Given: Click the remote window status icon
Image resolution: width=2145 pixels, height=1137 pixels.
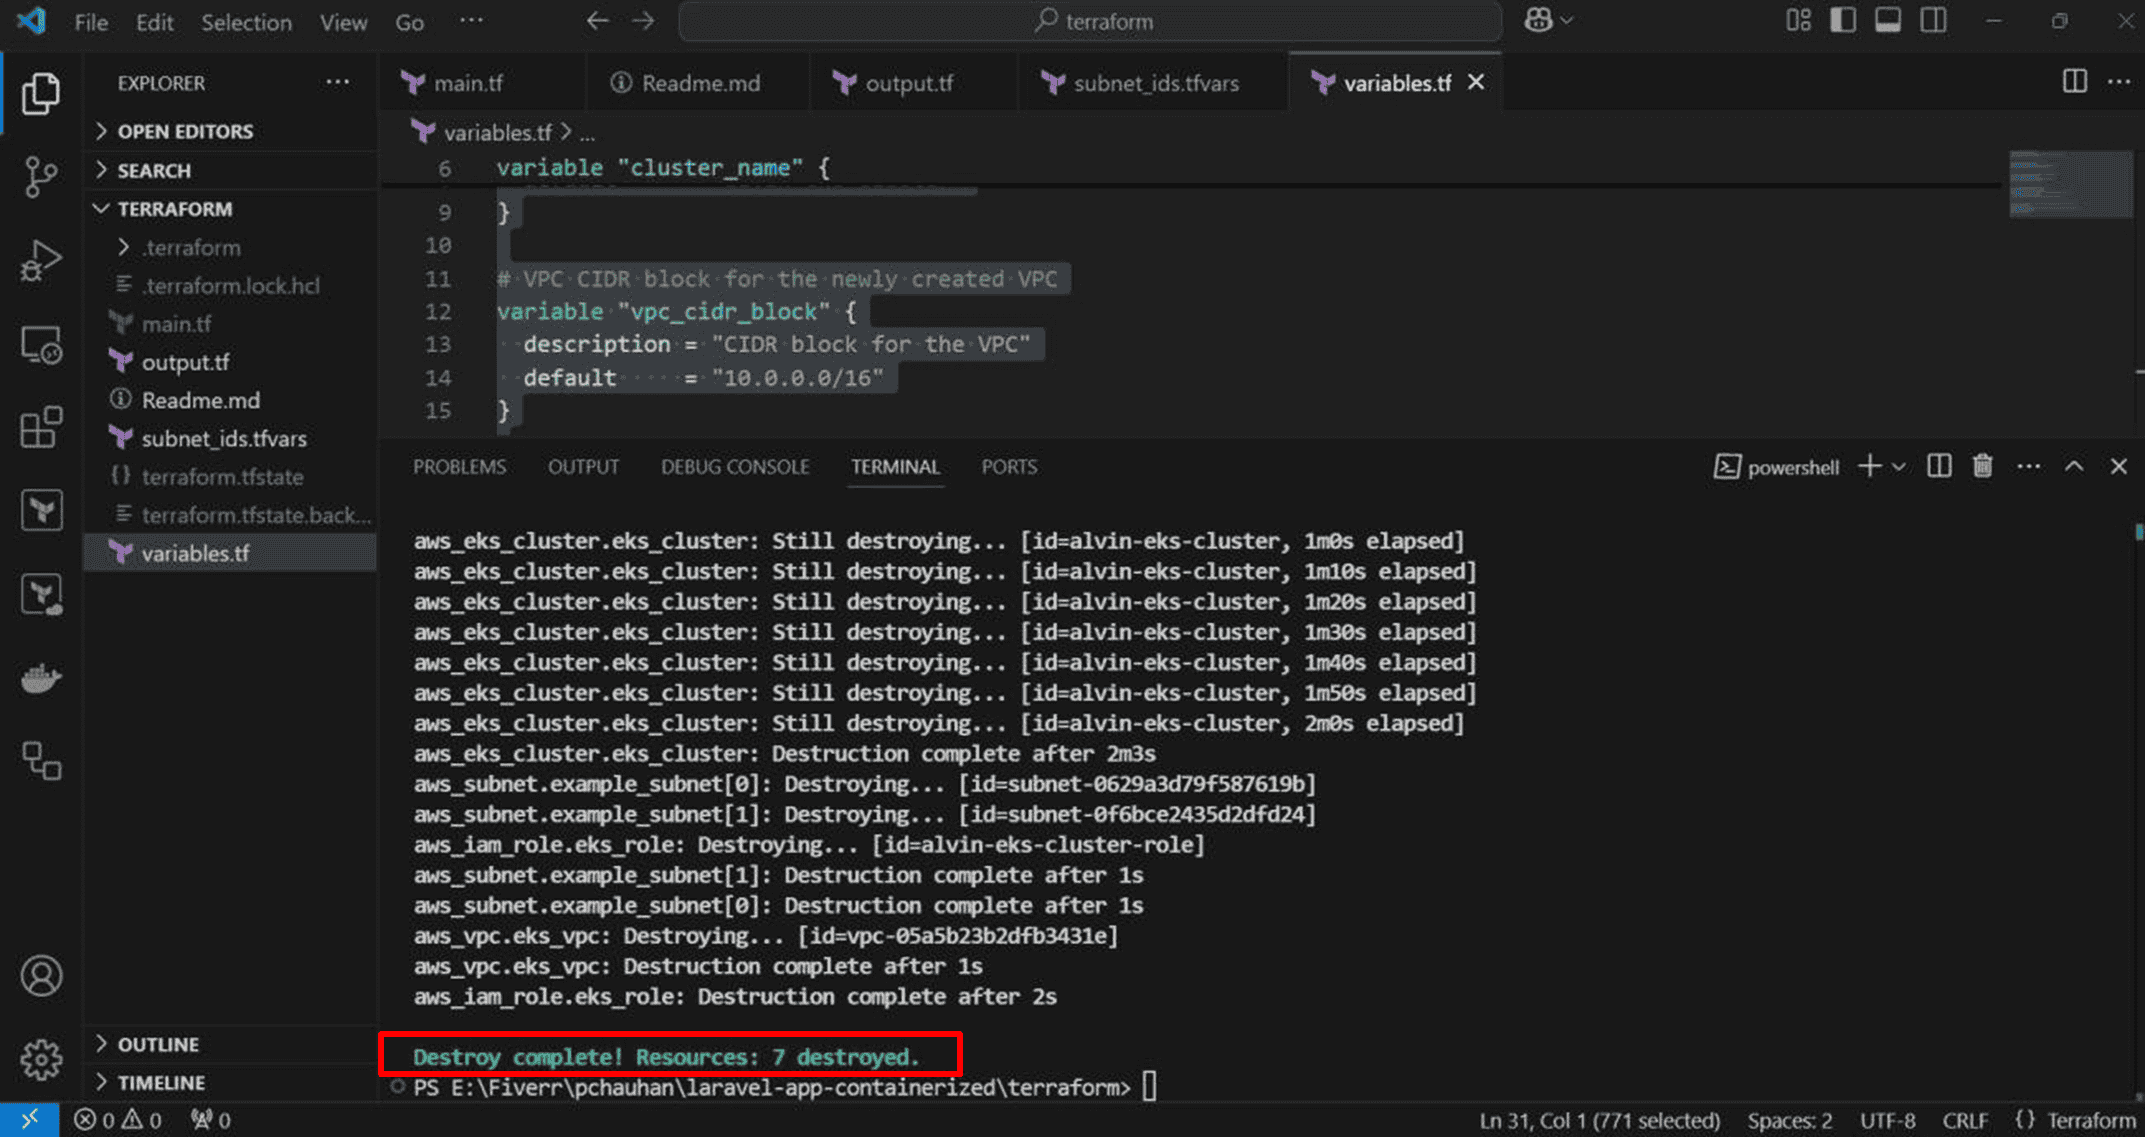Looking at the screenshot, I should [x=30, y=1120].
